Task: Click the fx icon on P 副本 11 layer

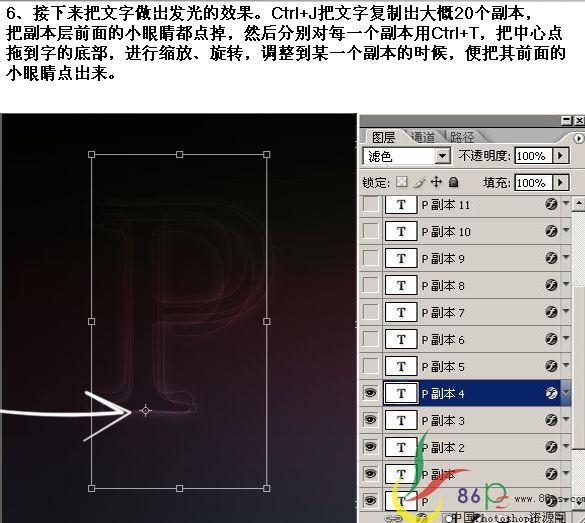Action: click(551, 204)
